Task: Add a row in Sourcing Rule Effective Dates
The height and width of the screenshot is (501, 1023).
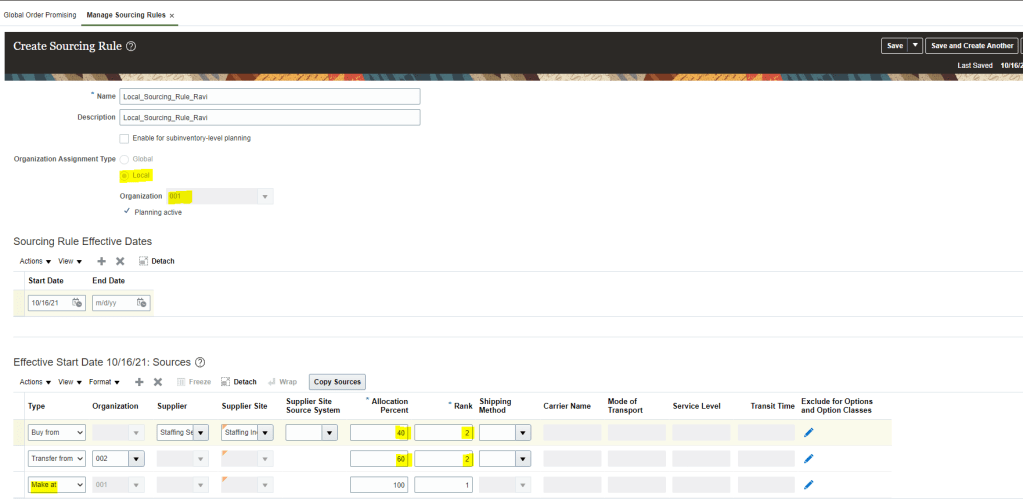Action: [102, 261]
